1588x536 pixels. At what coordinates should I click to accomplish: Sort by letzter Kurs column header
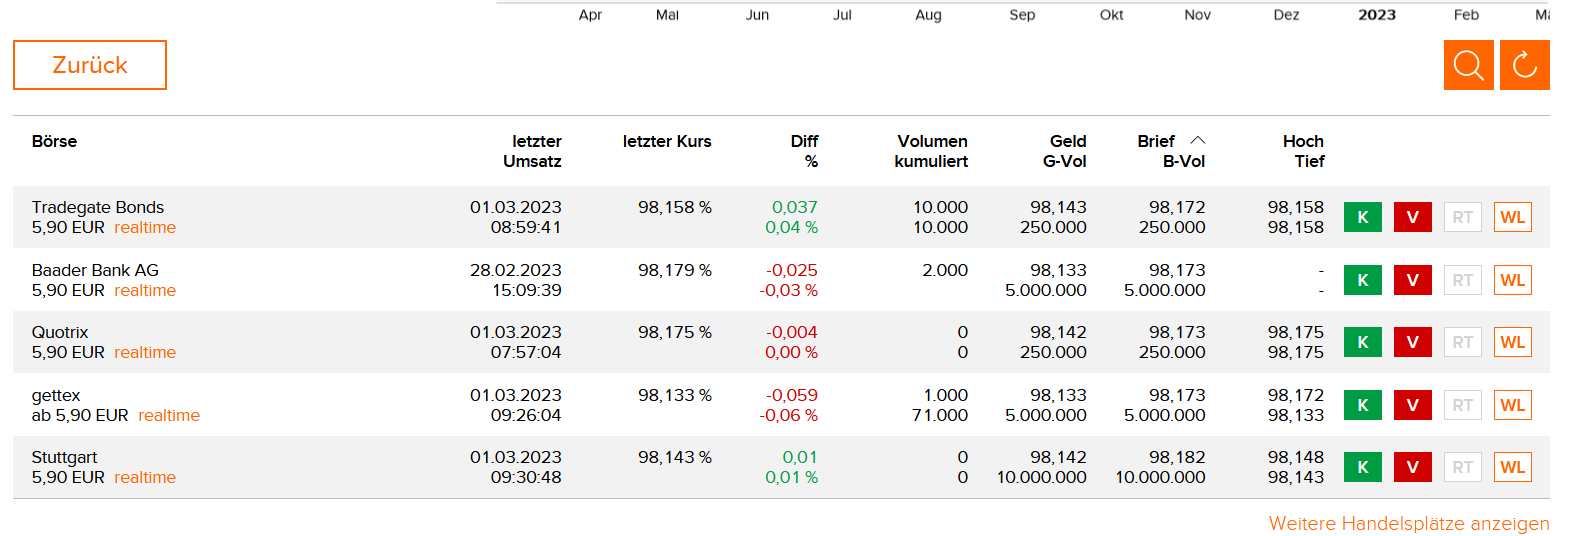click(666, 141)
